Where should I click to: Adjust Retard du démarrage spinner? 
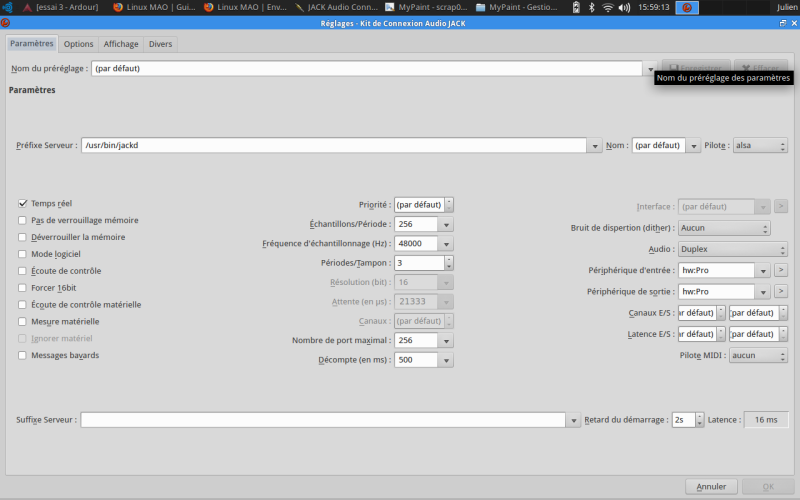[x=699, y=419]
